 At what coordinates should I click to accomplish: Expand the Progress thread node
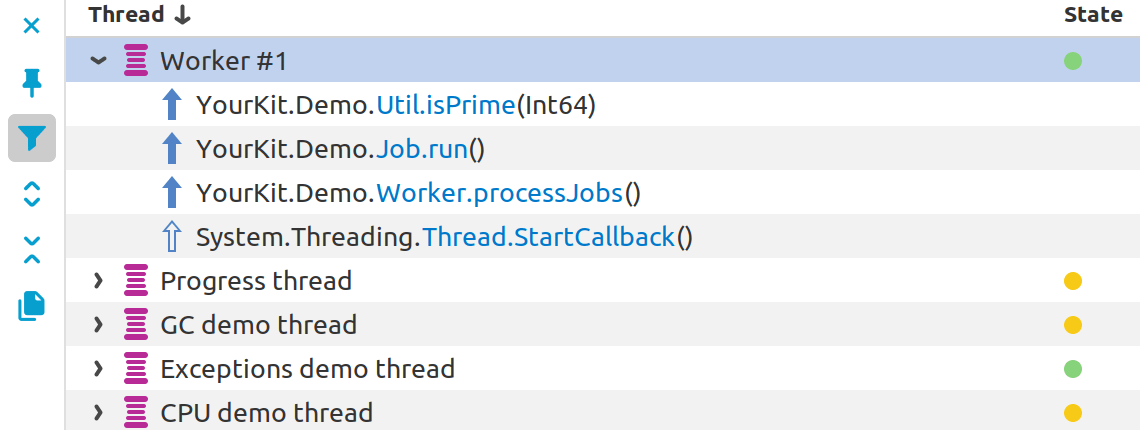point(98,281)
